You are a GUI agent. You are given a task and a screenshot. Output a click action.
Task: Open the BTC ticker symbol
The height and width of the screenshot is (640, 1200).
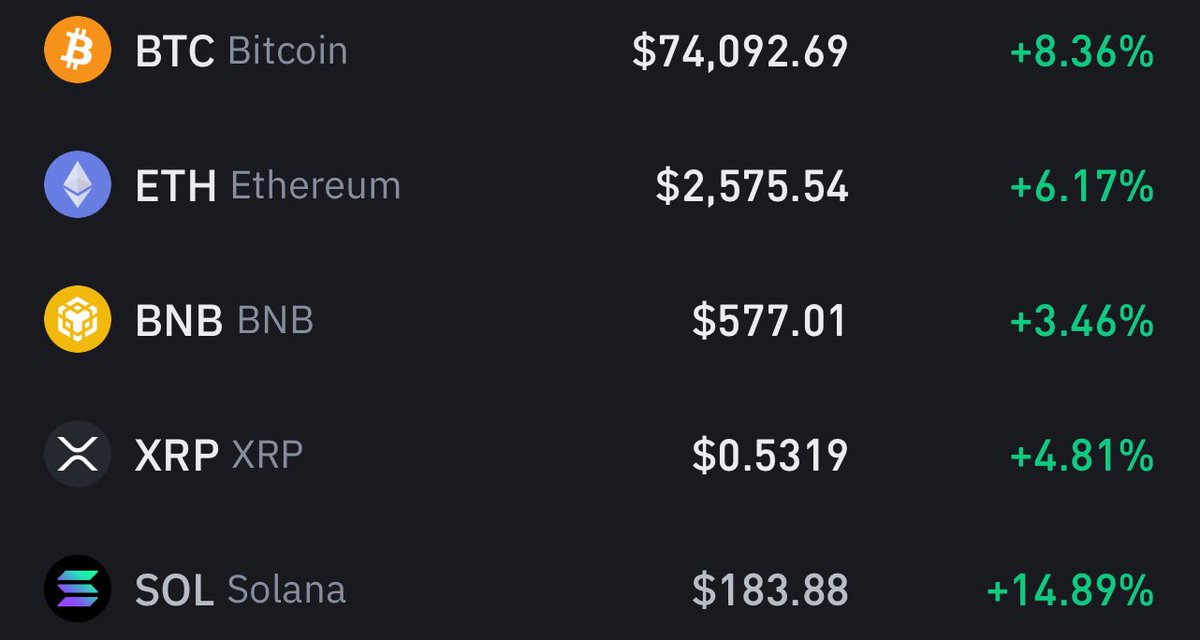pos(175,52)
